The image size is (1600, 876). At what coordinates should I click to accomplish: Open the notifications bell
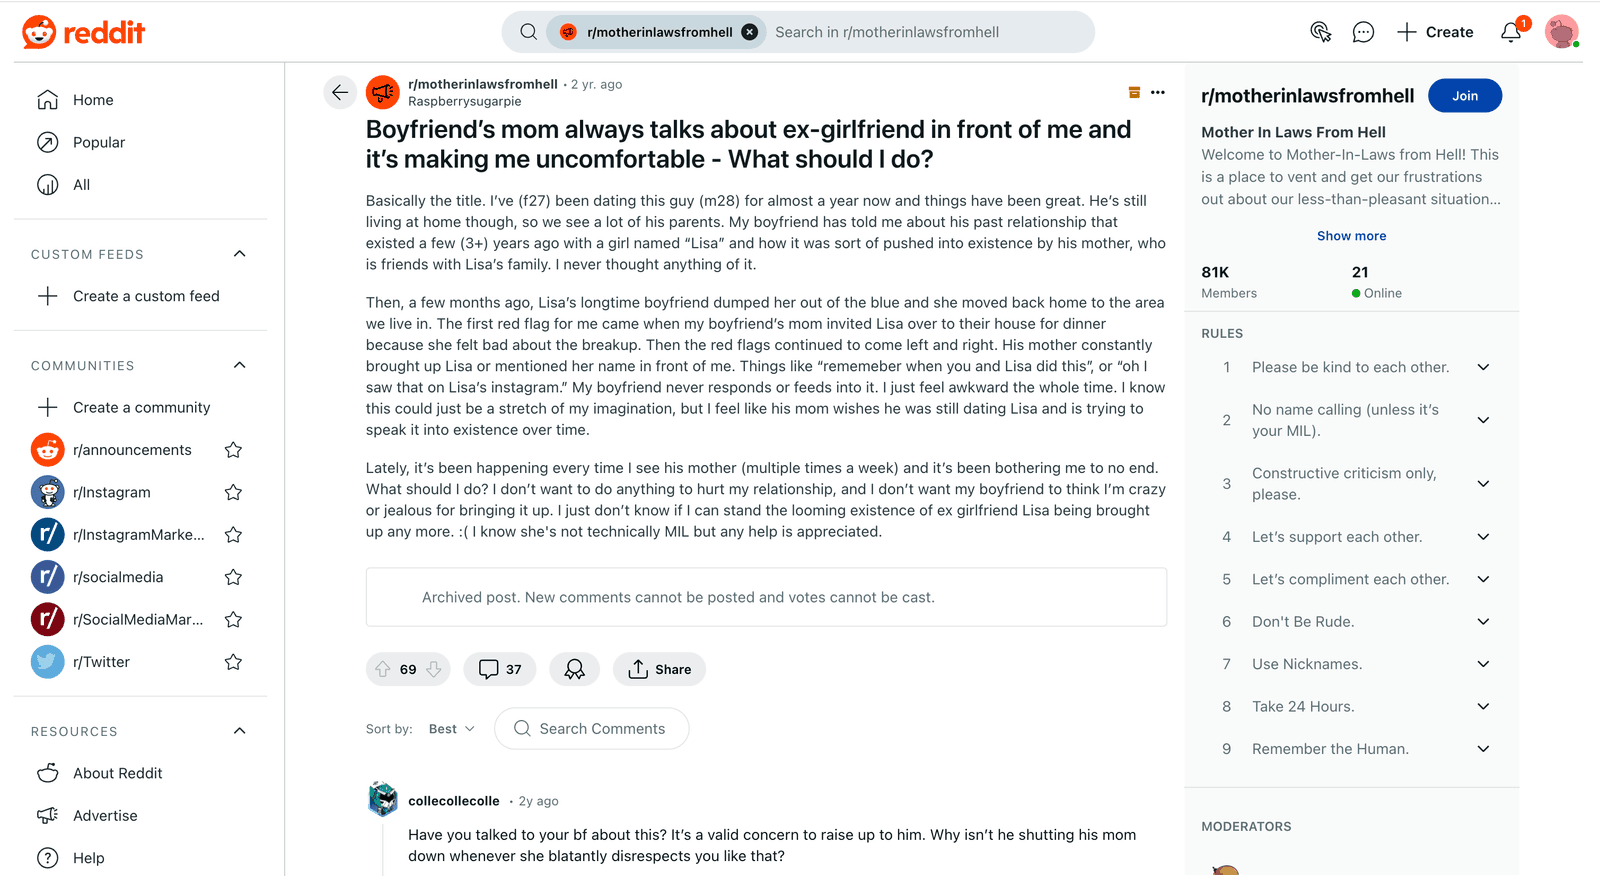point(1511,32)
